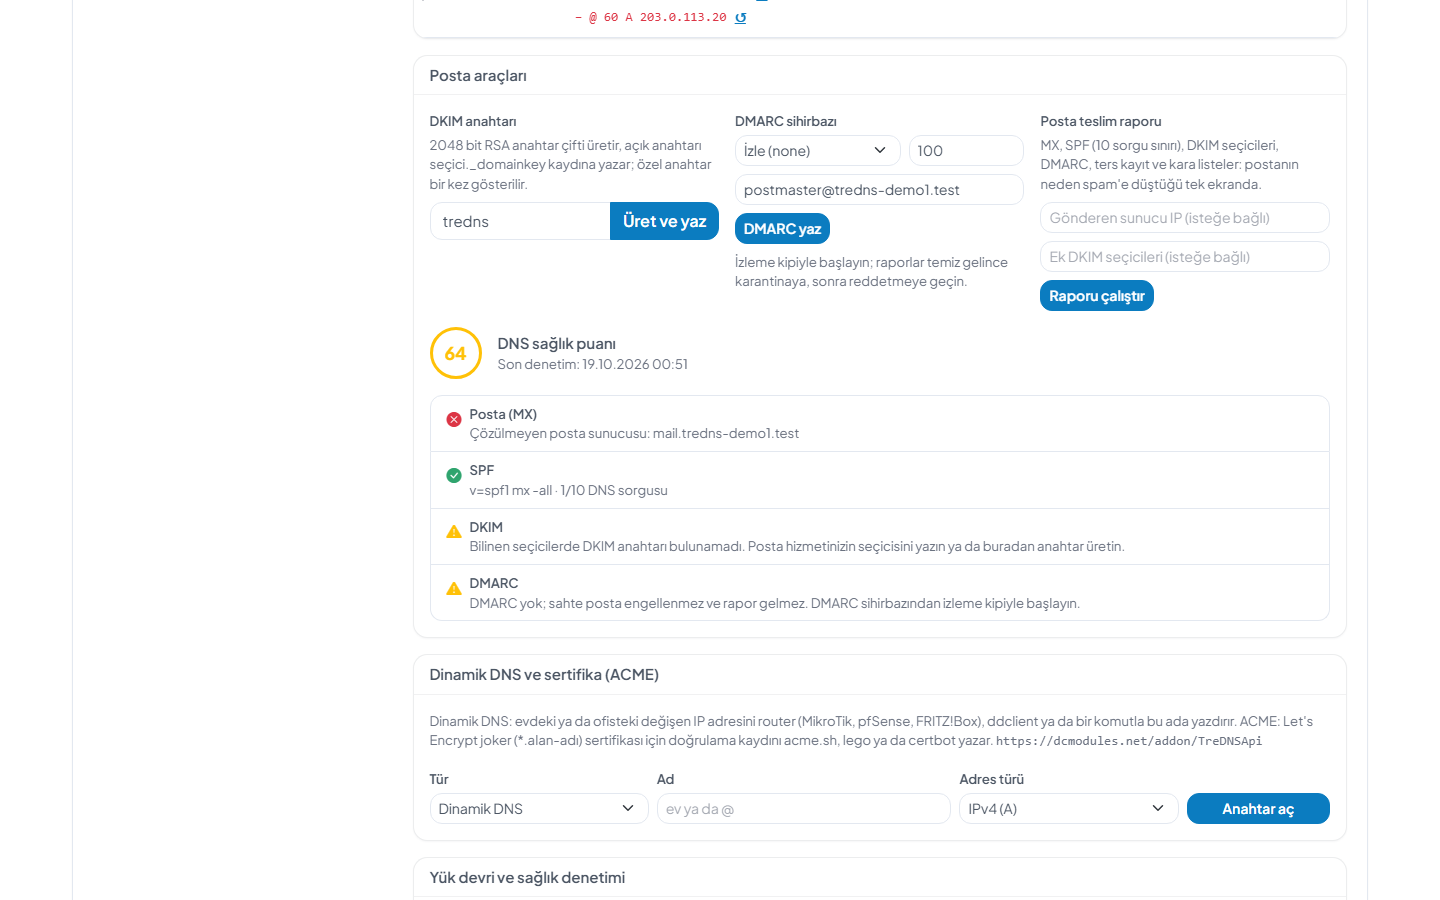Click the DMARC yaz button
This screenshot has width=1440, height=900.
point(782,229)
